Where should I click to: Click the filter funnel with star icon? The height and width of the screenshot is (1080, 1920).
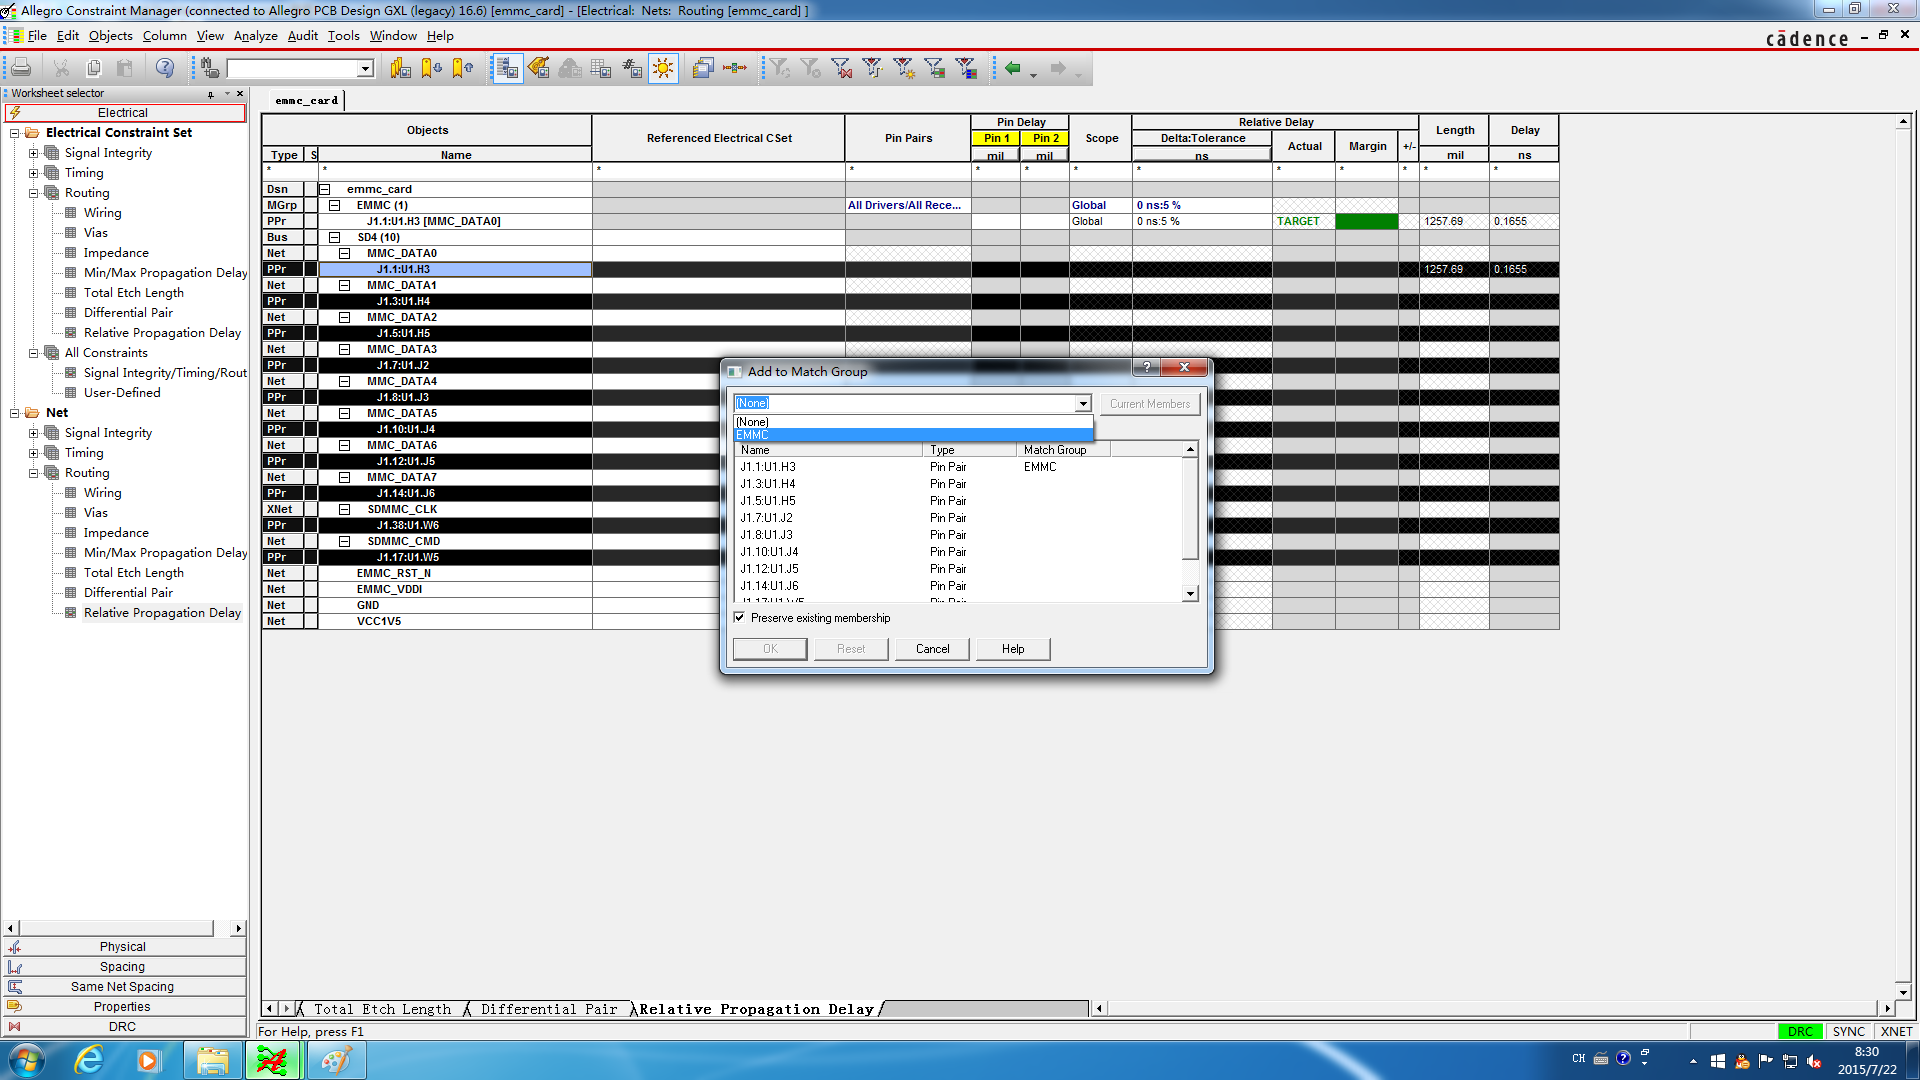(904, 68)
